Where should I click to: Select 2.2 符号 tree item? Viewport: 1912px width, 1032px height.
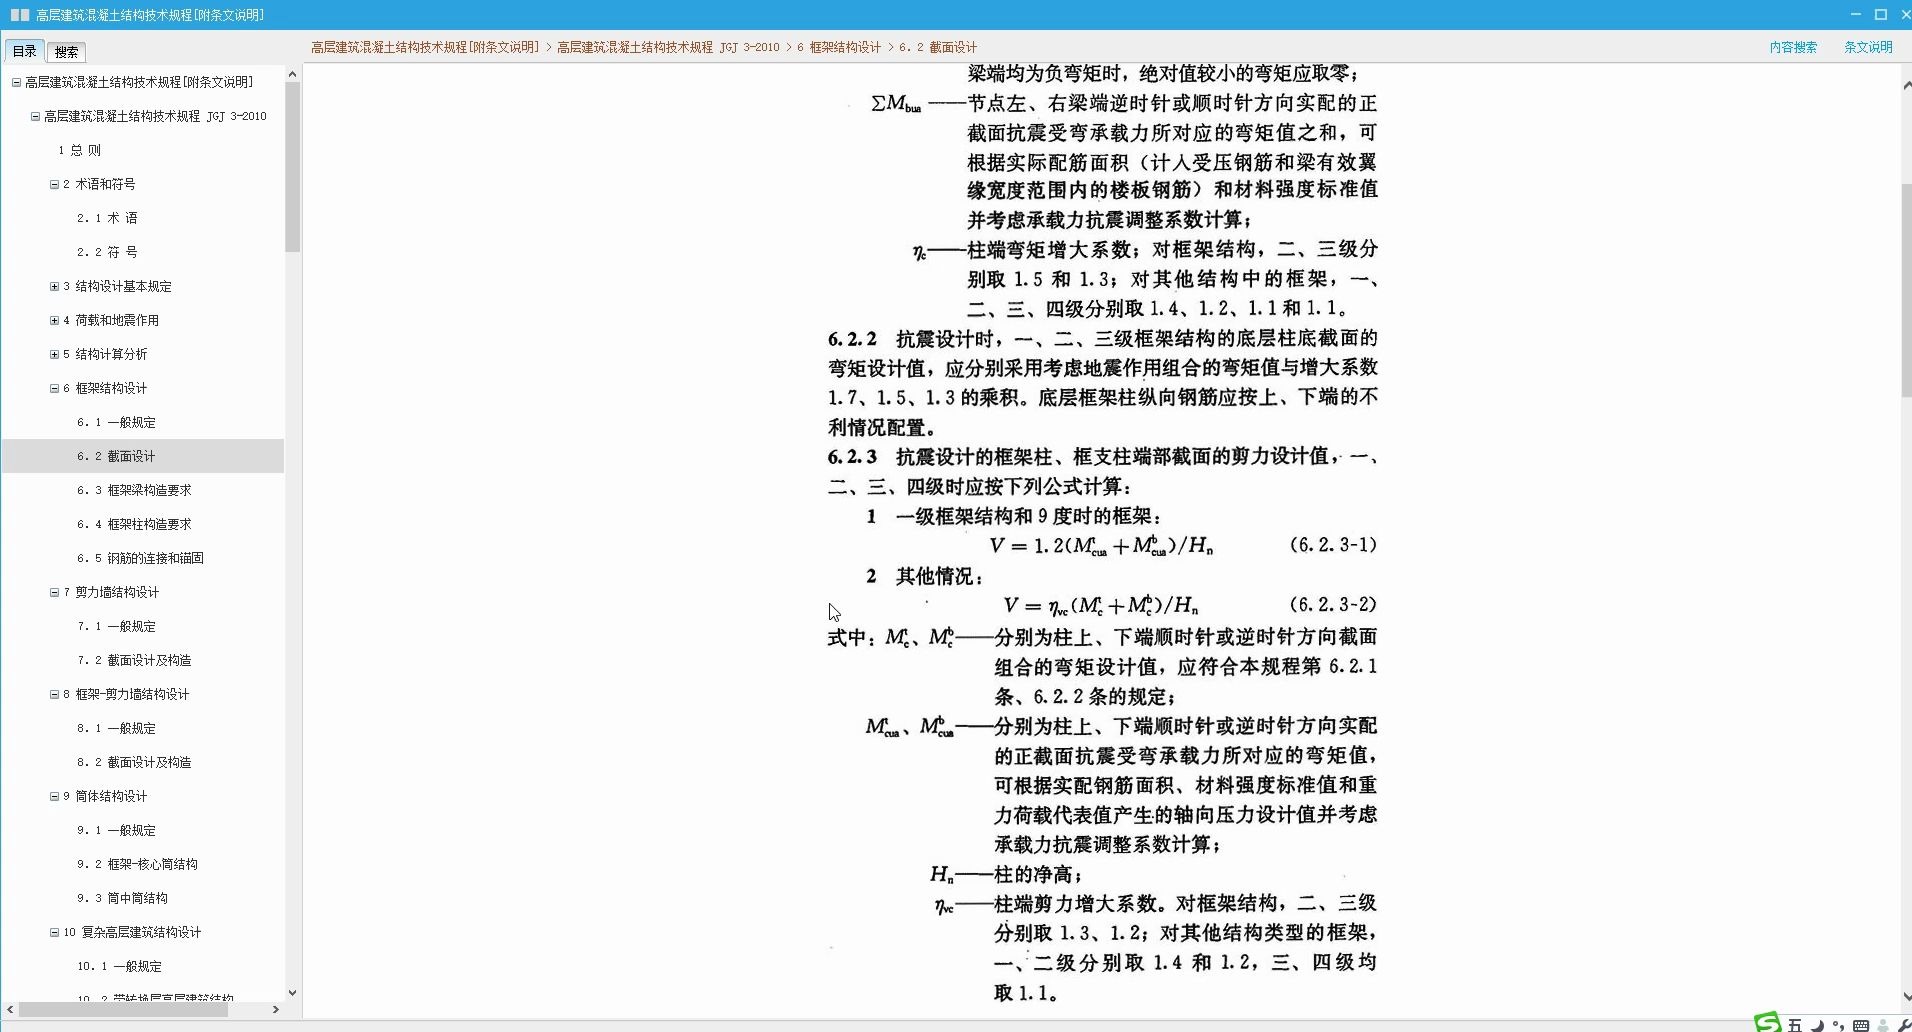(x=107, y=252)
